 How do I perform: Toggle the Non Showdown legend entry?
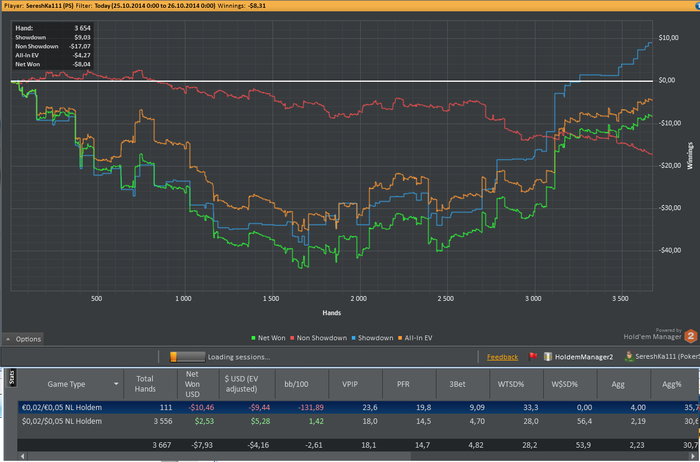tap(318, 338)
